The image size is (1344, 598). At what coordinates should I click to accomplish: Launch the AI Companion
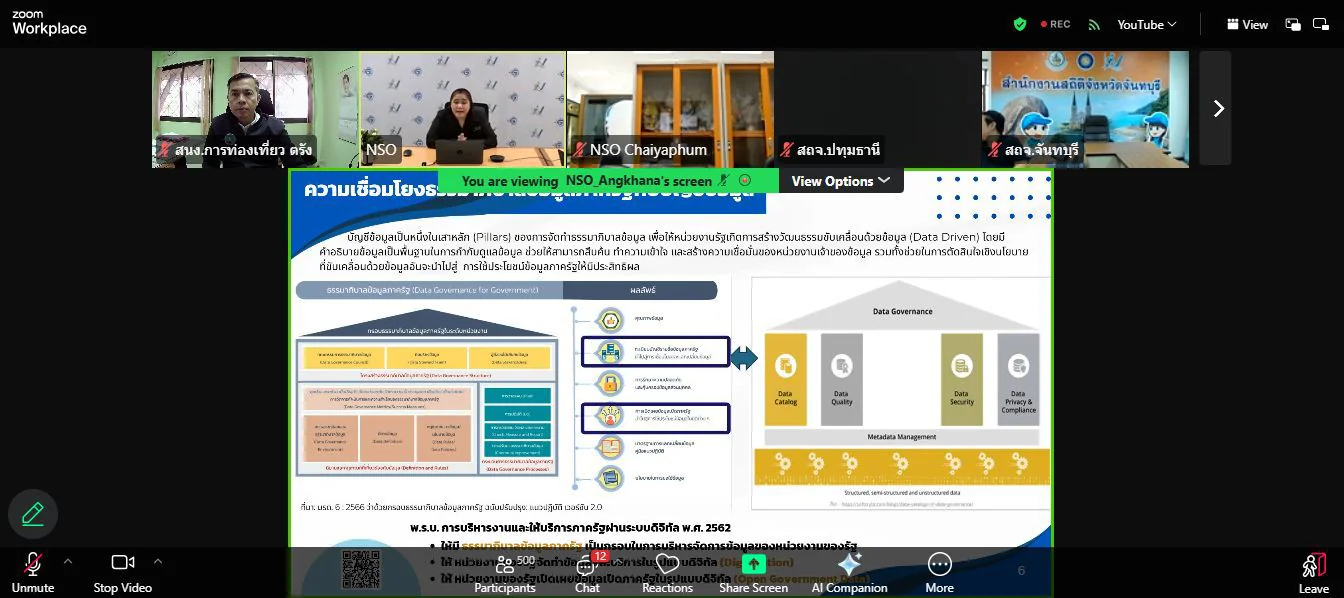849,573
